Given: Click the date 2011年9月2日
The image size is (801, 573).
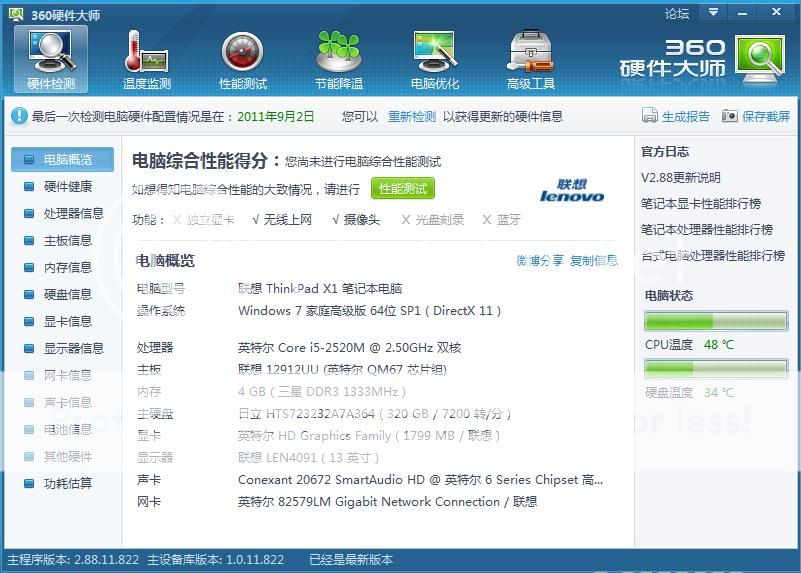Looking at the screenshot, I should tap(276, 116).
